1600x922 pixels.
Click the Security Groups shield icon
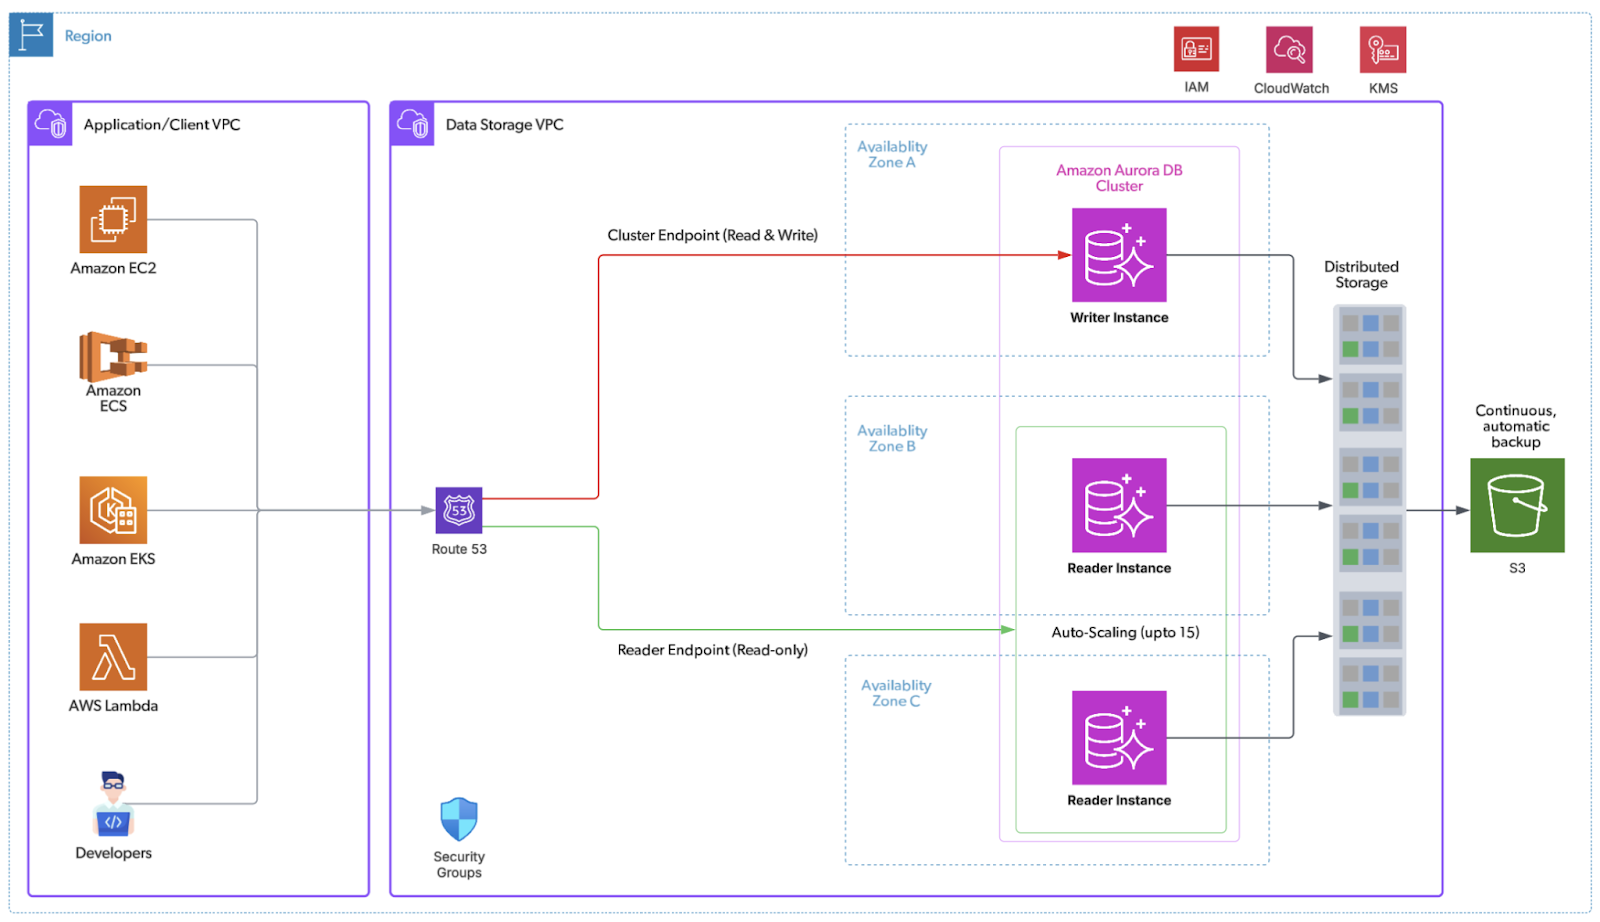459,820
